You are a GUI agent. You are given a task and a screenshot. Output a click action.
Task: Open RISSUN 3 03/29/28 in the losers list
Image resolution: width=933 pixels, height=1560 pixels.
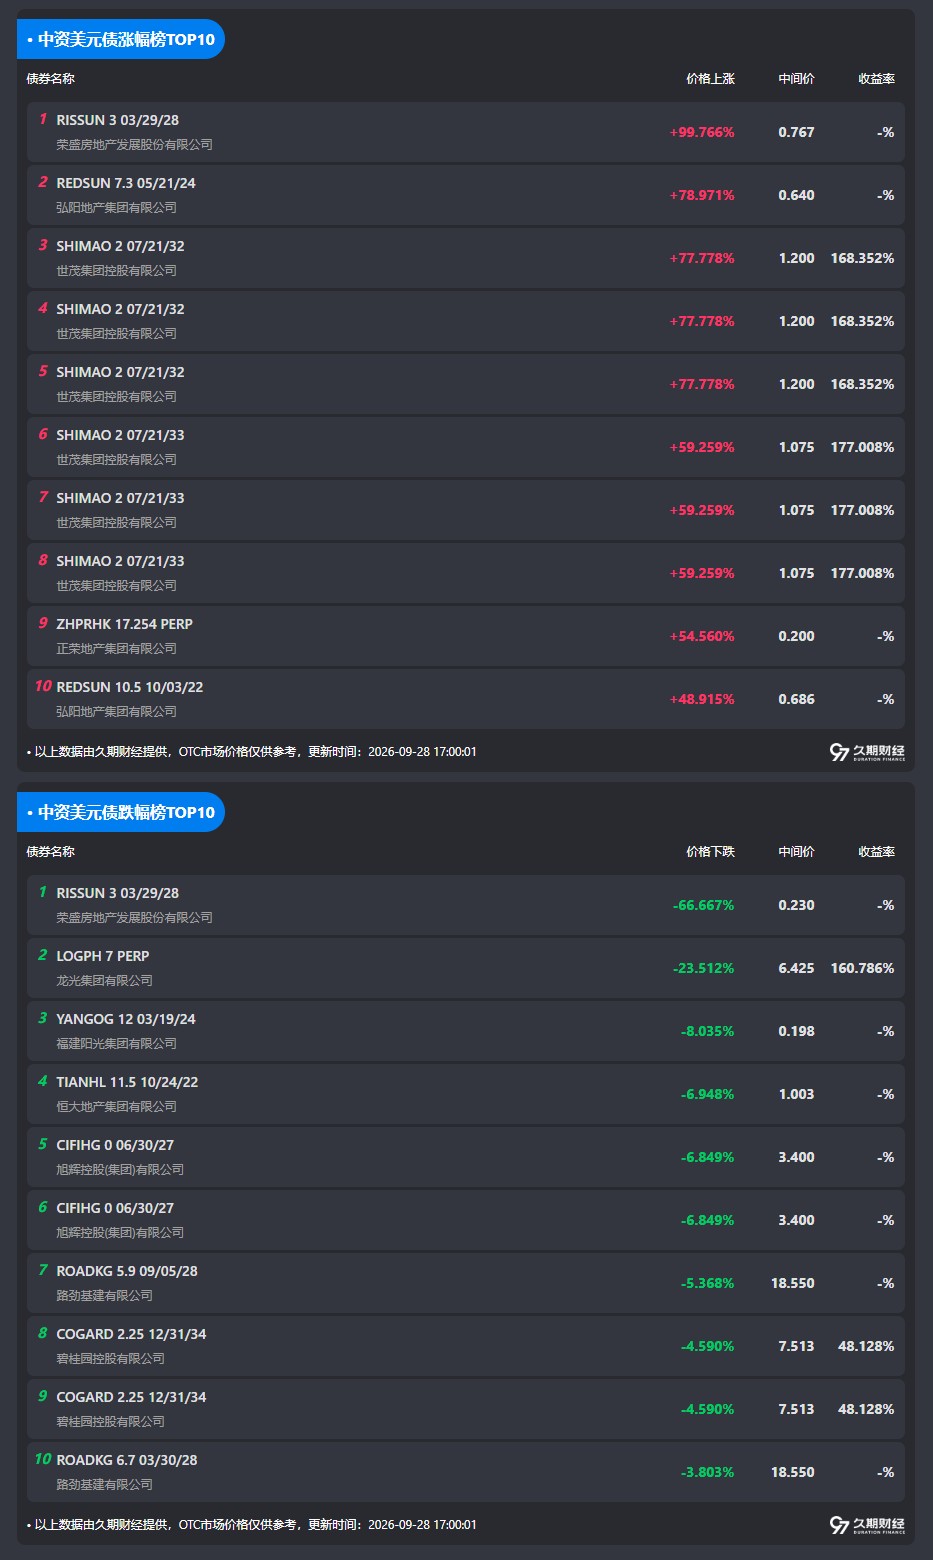click(466, 905)
